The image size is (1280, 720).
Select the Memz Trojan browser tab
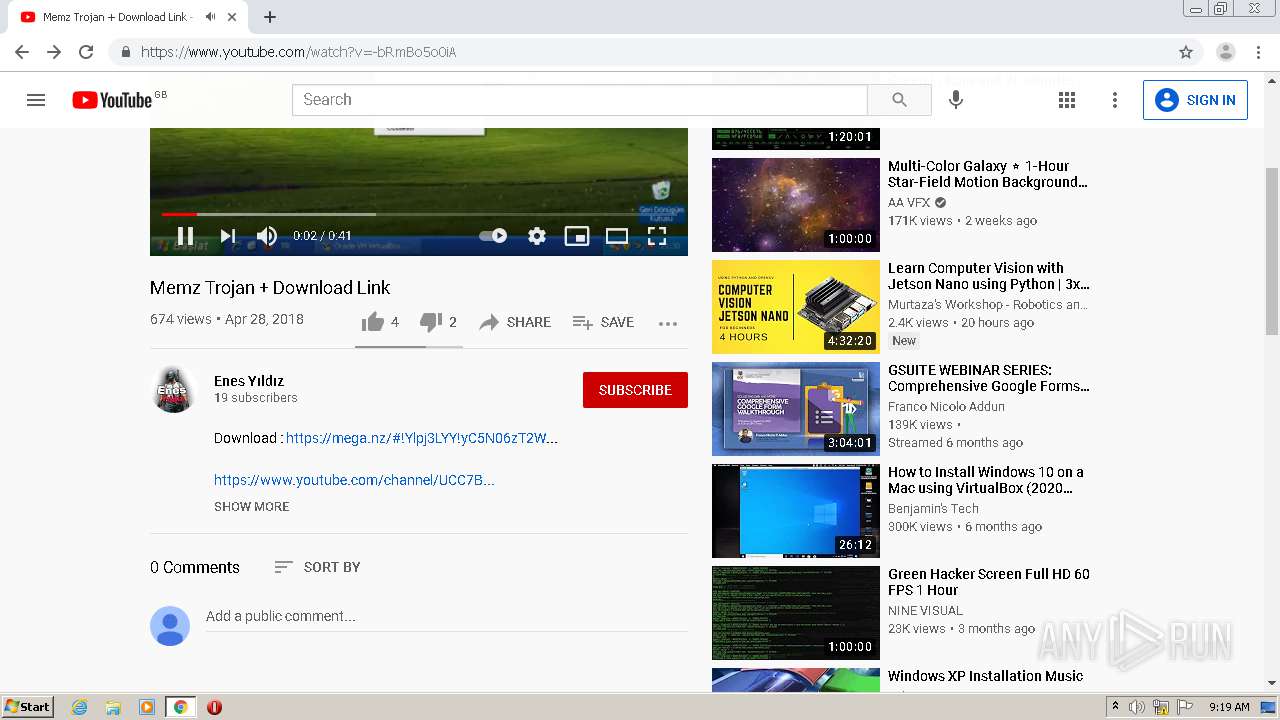[130, 17]
